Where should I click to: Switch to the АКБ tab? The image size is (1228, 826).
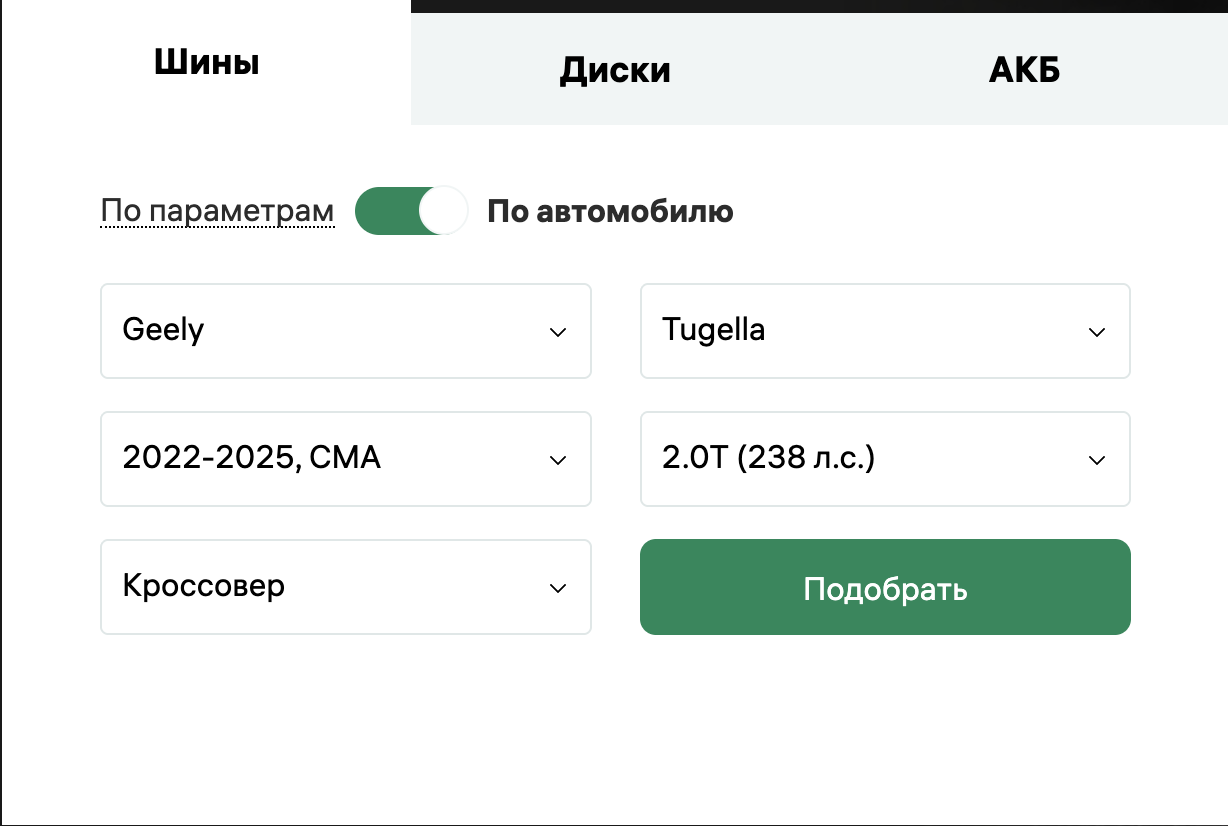[x=1023, y=68]
